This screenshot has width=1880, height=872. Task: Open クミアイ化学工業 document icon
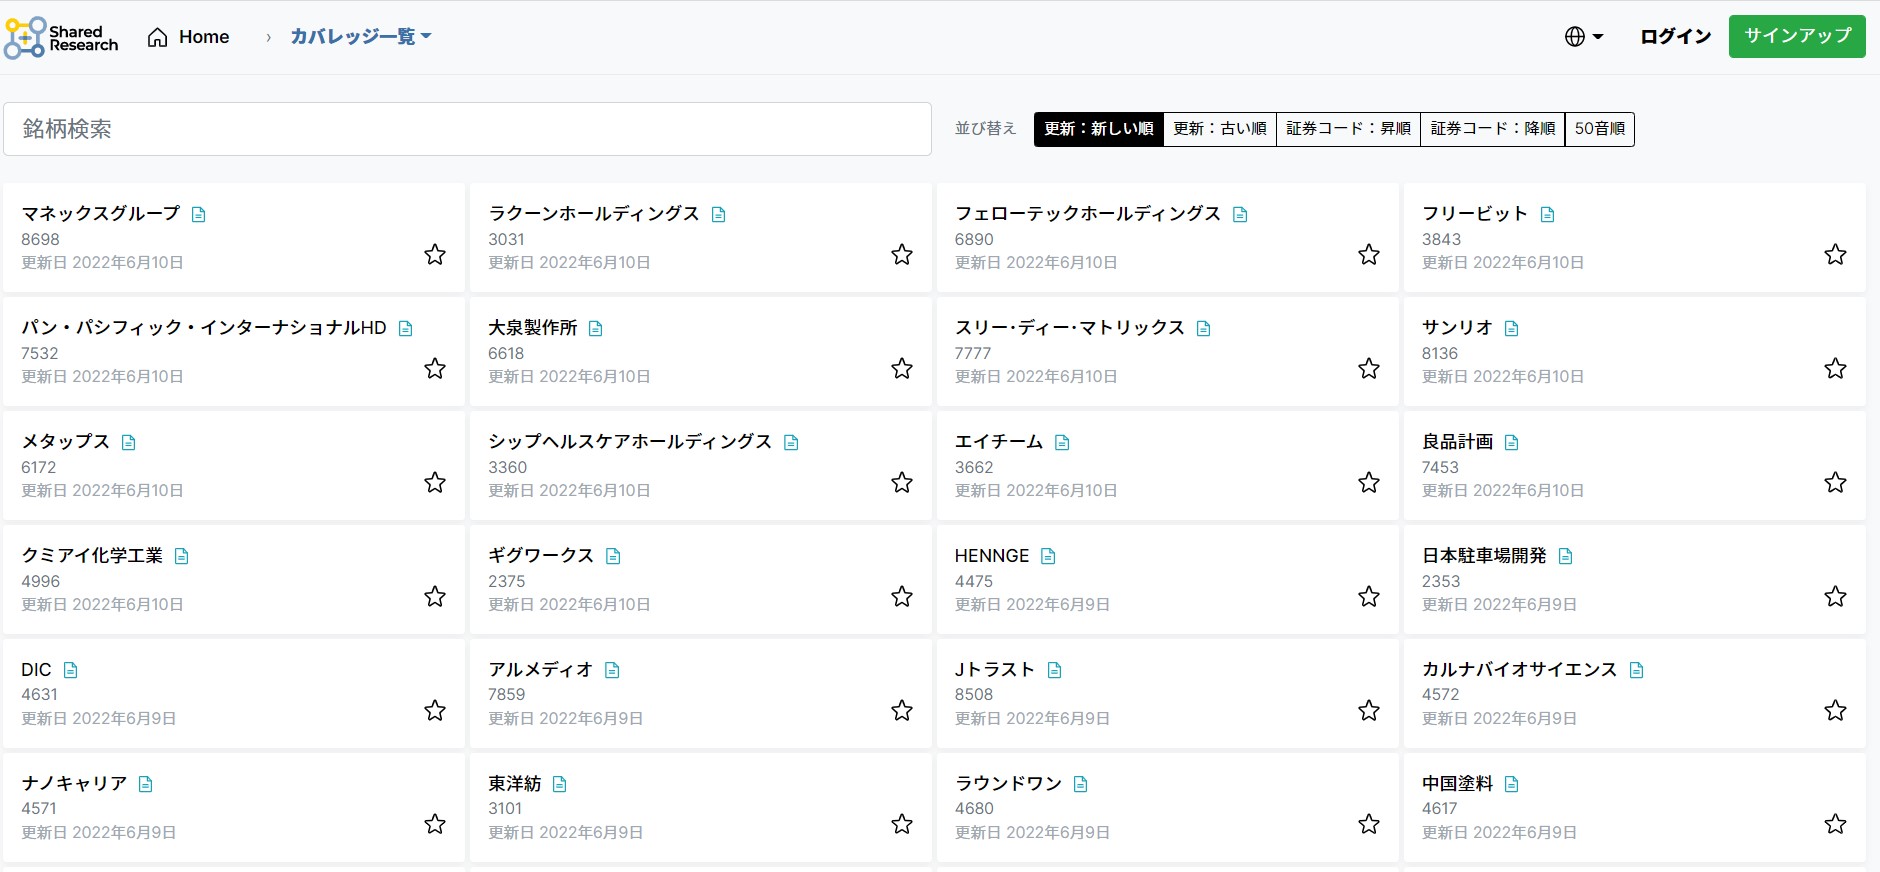click(x=181, y=556)
